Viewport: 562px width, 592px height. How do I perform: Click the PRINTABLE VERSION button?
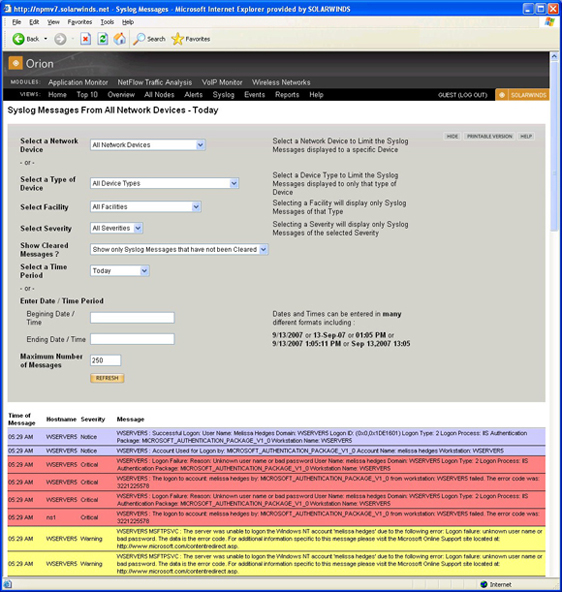click(490, 136)
